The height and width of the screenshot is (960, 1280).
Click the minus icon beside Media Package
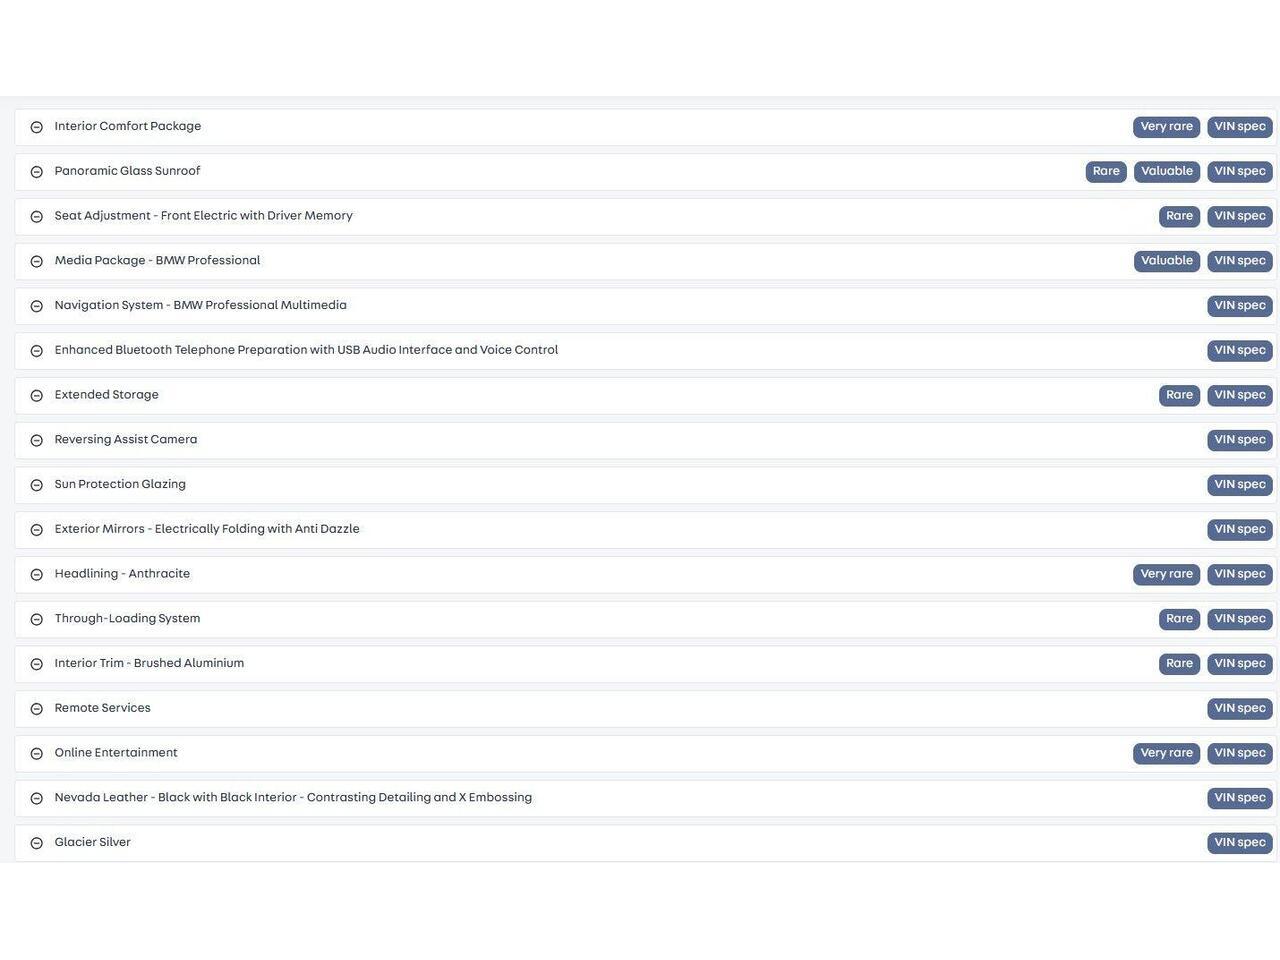(x=37, y=262)
